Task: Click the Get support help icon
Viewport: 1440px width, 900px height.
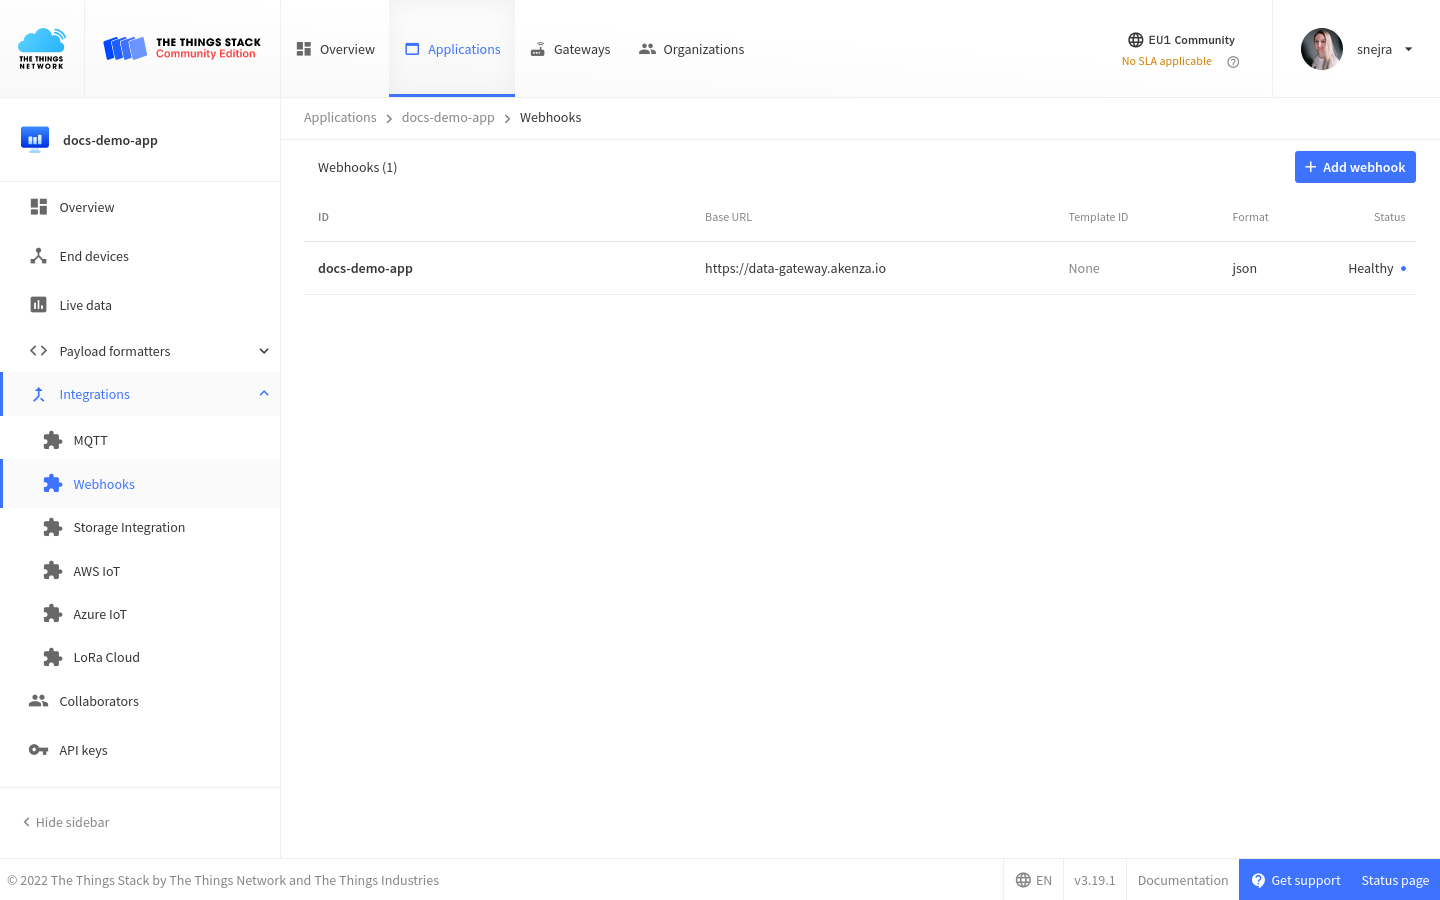Action: point(1259,880)
